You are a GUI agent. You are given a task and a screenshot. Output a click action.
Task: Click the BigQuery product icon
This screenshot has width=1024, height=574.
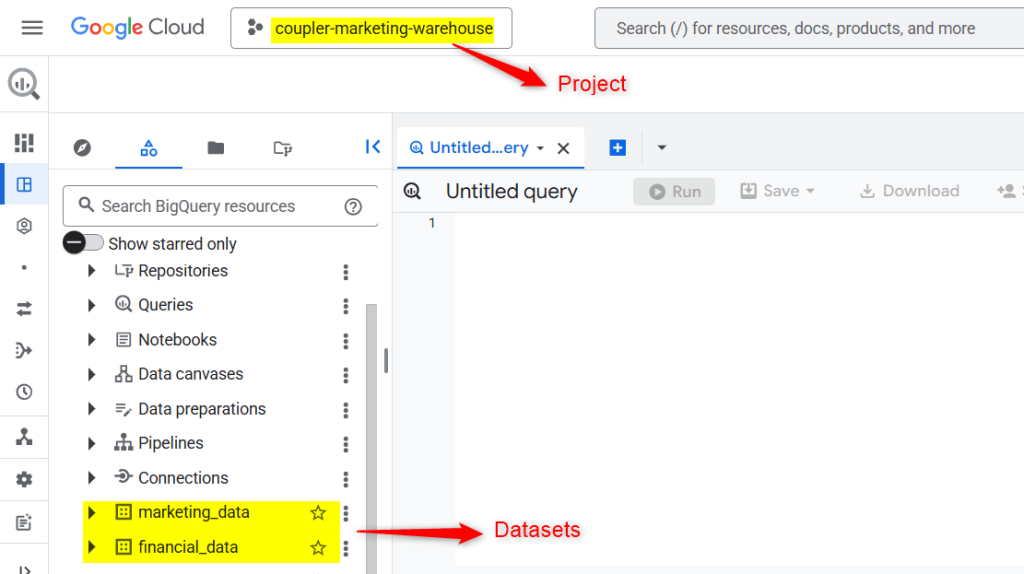[x=24, y=84]
